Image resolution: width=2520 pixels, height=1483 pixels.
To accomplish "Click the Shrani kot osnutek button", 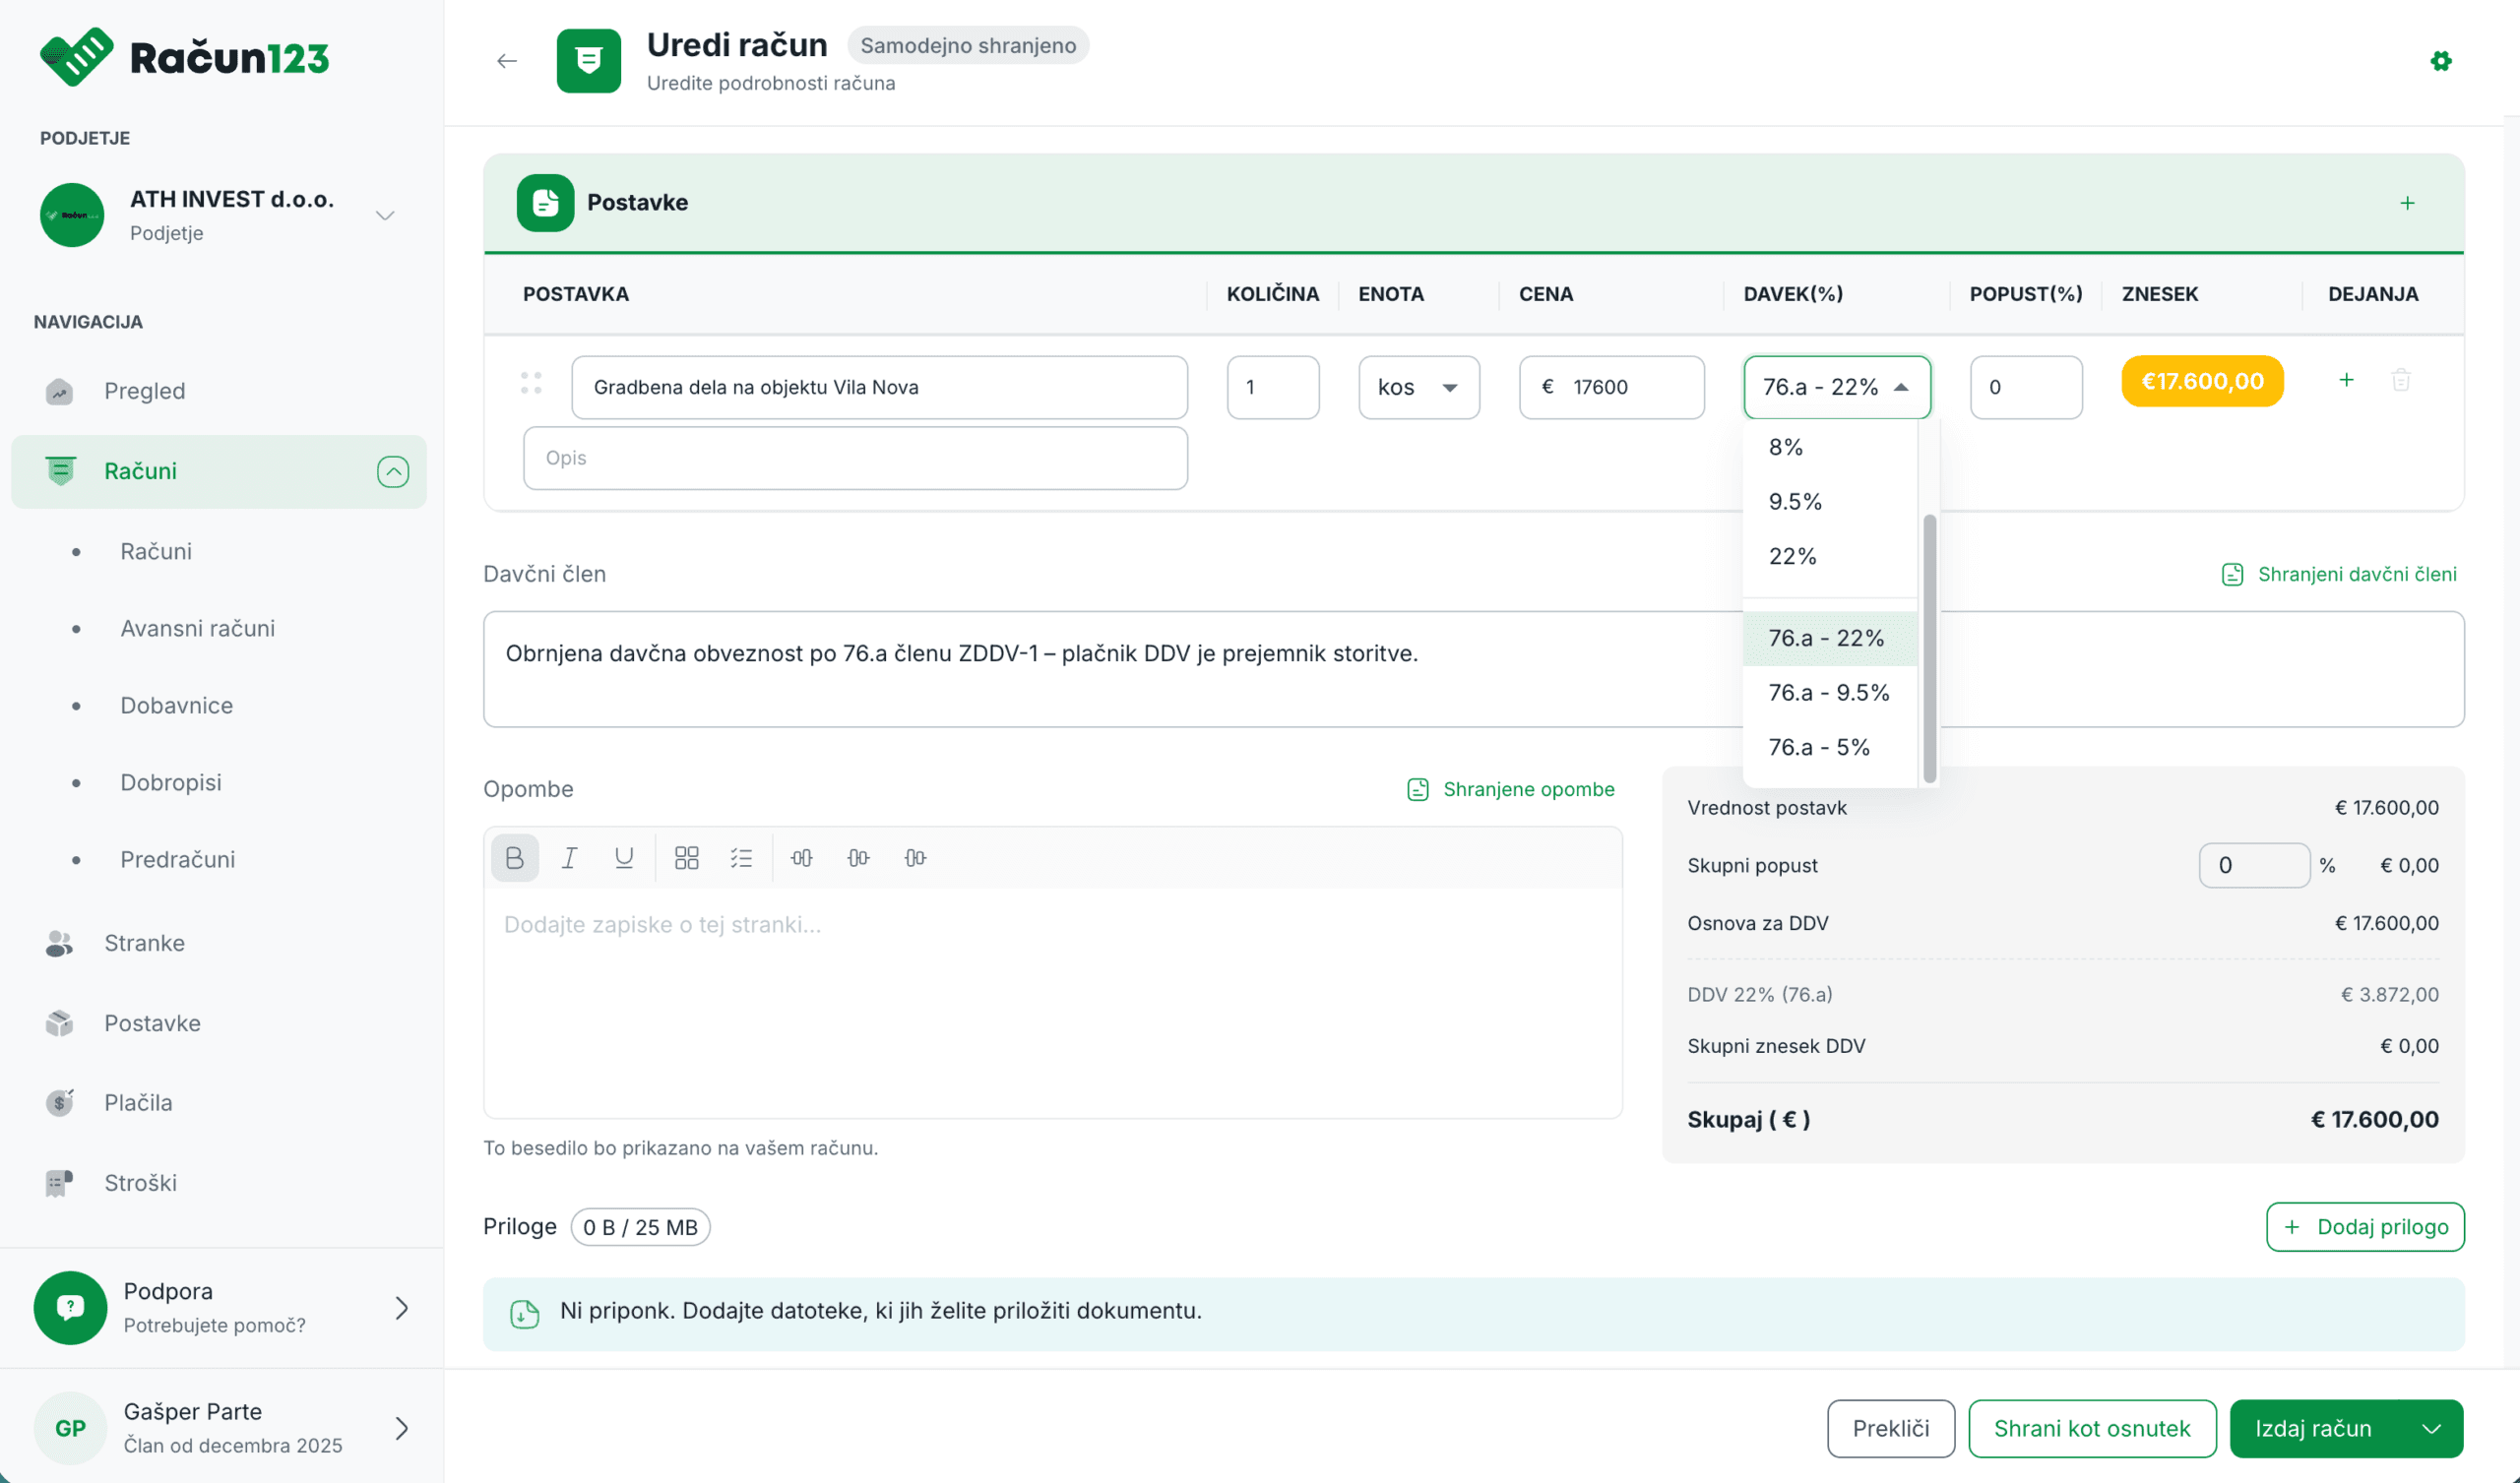I will [x=2091, y=1429].
